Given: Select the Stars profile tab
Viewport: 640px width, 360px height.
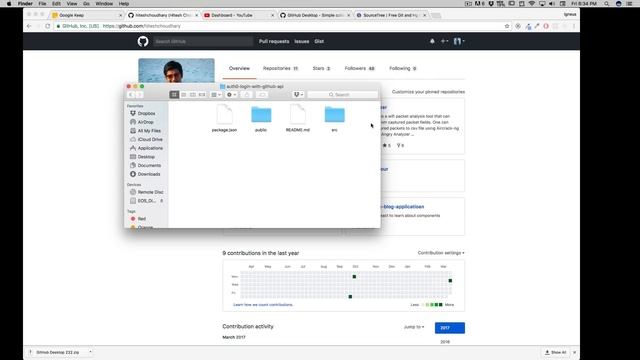Looking at the screenshot, I should coord(322,69).
